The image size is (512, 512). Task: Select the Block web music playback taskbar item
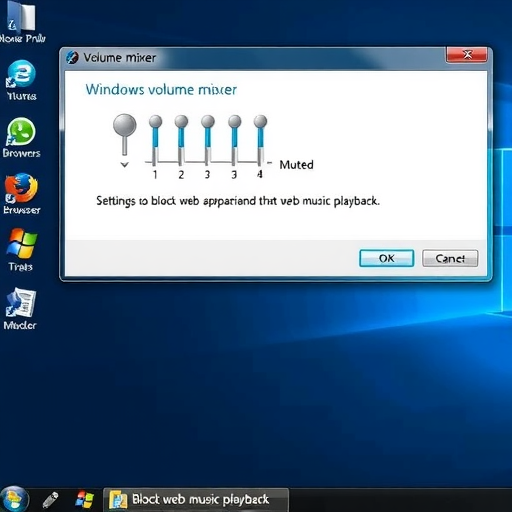tap(196, 500)
